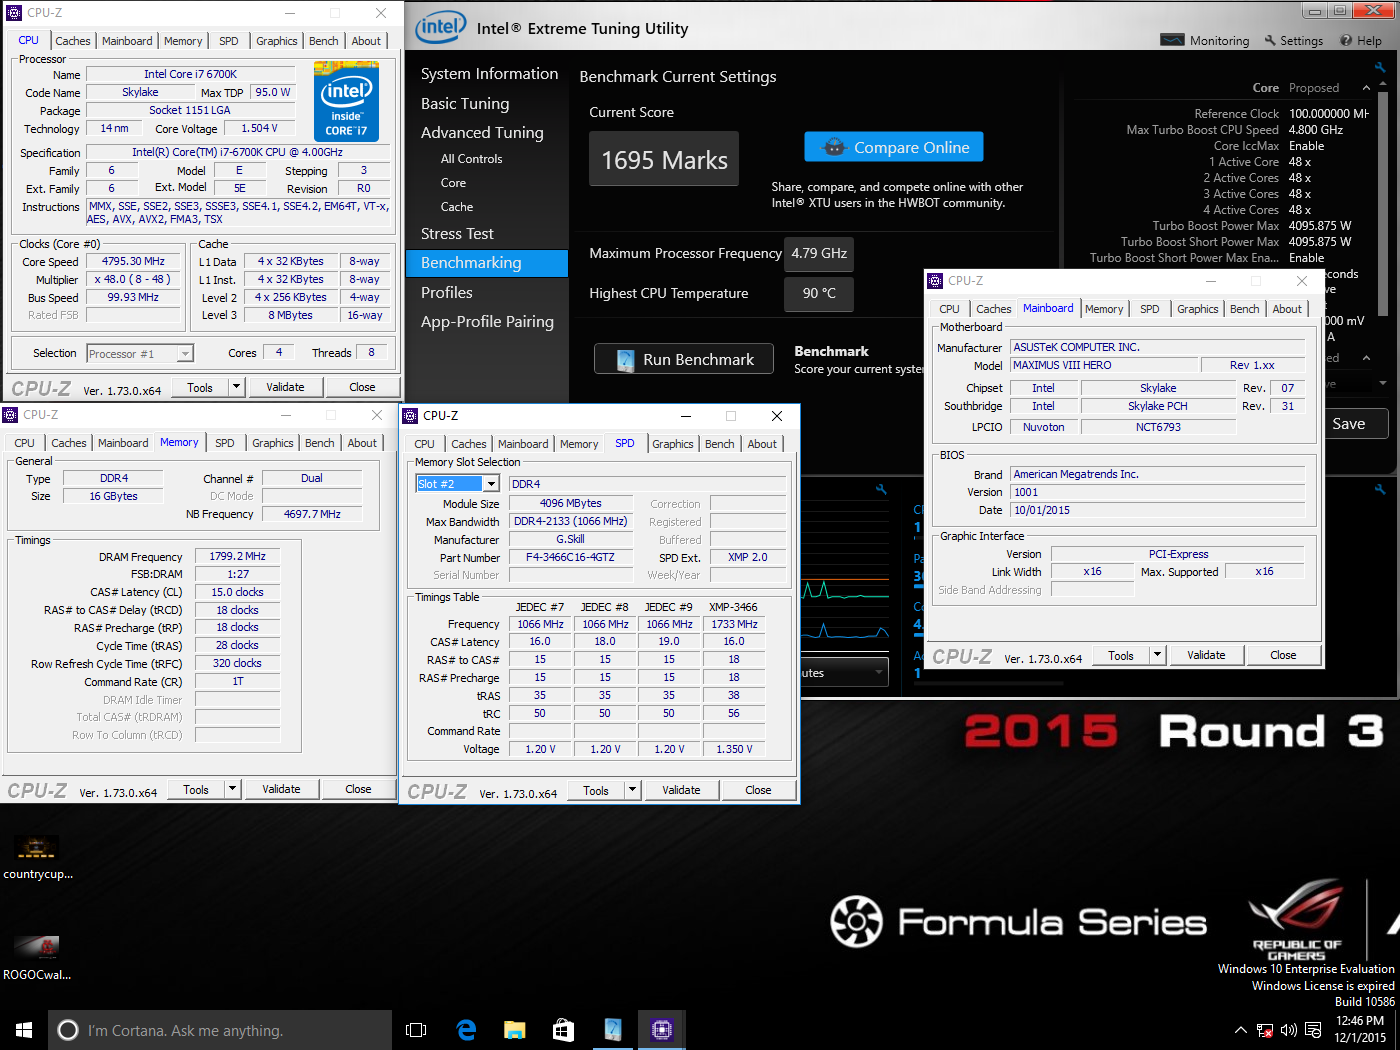1400x1050 pixels.
Task: Switch to Bench tab in CPU-Z CPU window
Action: click(323, 41)
